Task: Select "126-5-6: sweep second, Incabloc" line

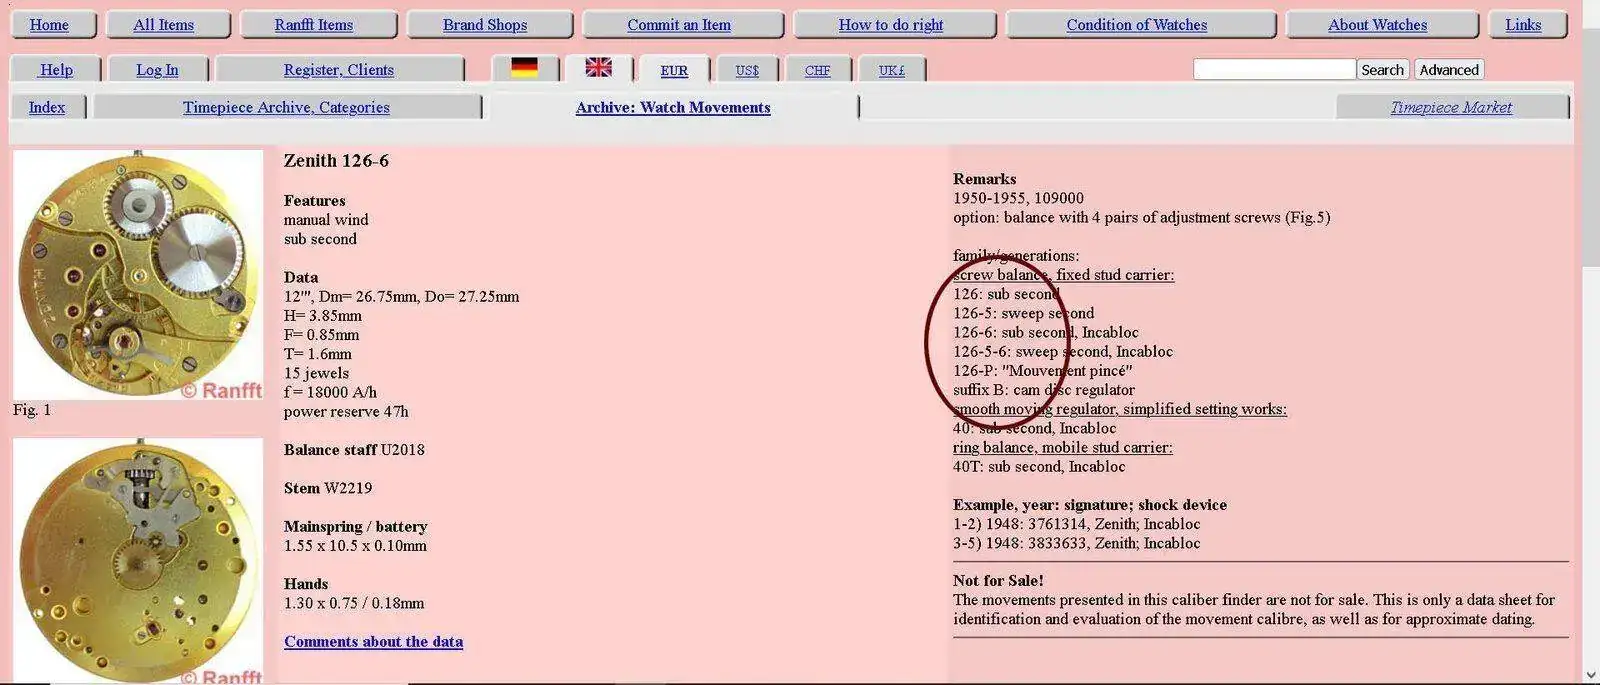Action: [x=1063, y=351]
